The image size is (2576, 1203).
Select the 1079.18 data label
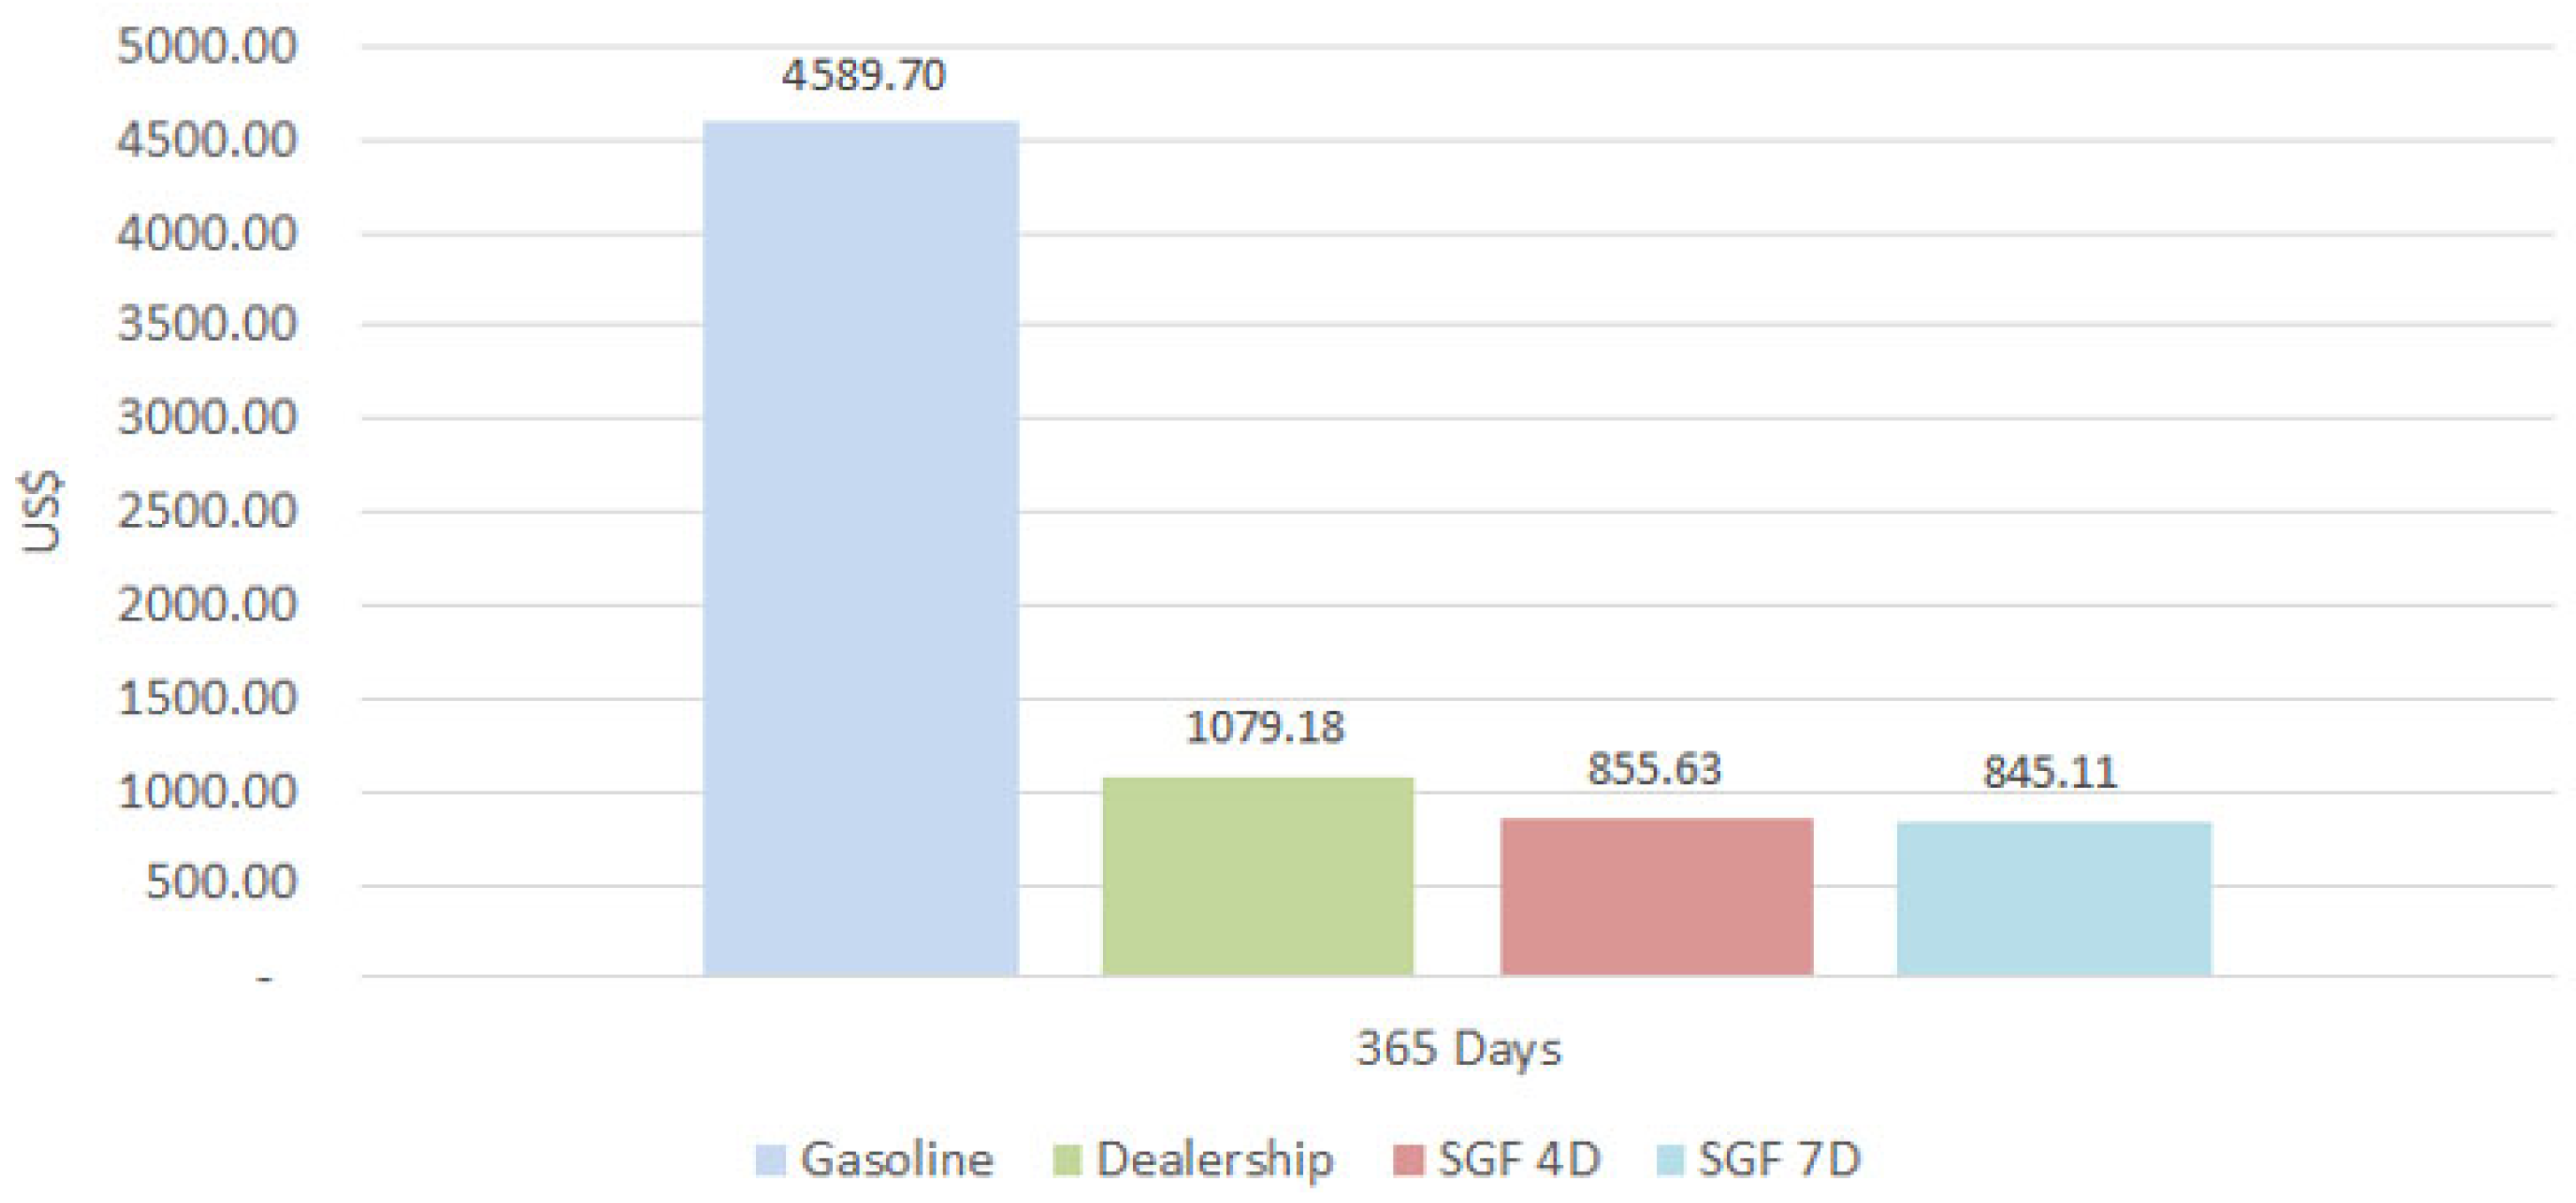(1264, 727)
